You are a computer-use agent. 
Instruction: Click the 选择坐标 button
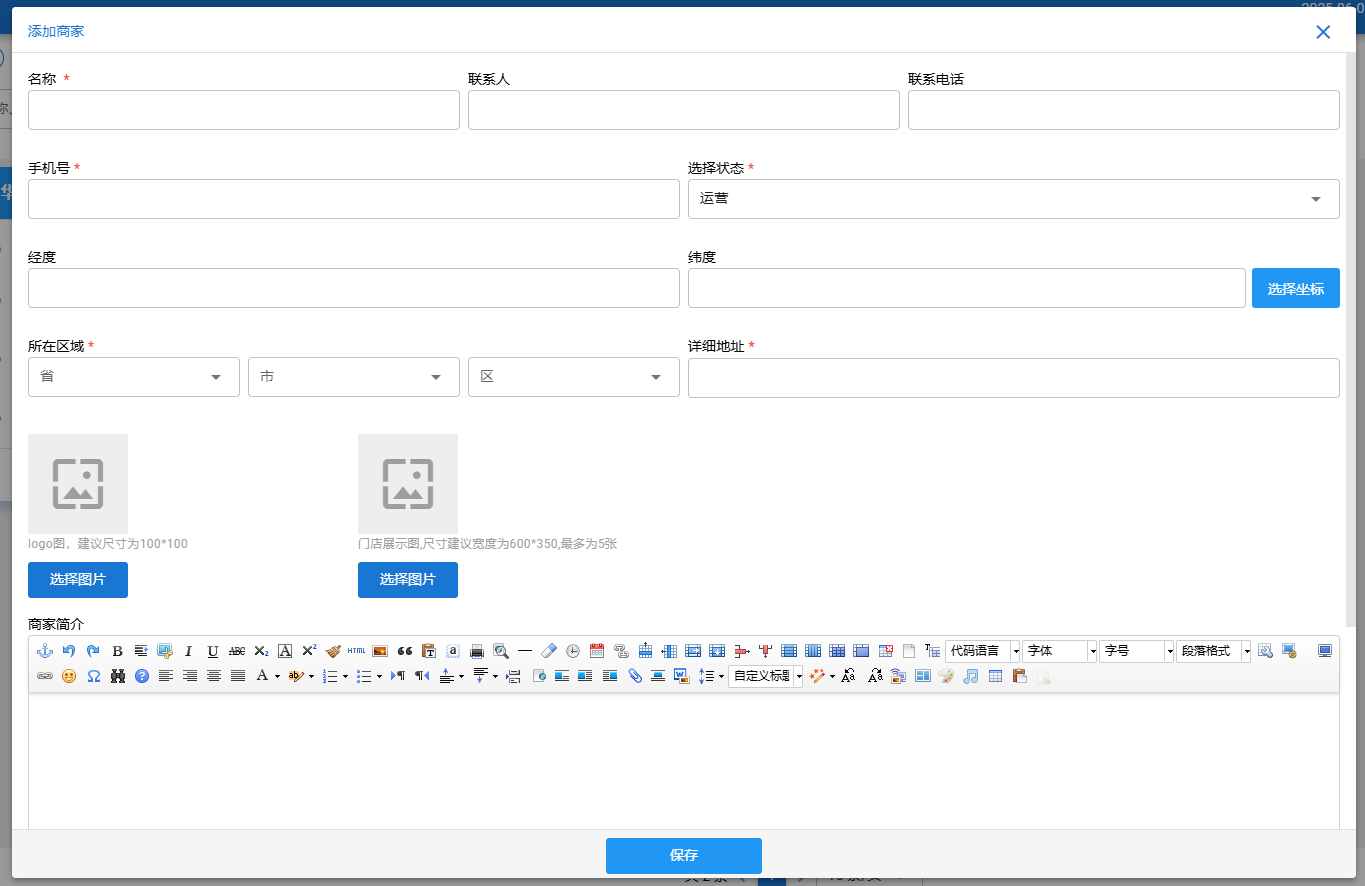1295,288
